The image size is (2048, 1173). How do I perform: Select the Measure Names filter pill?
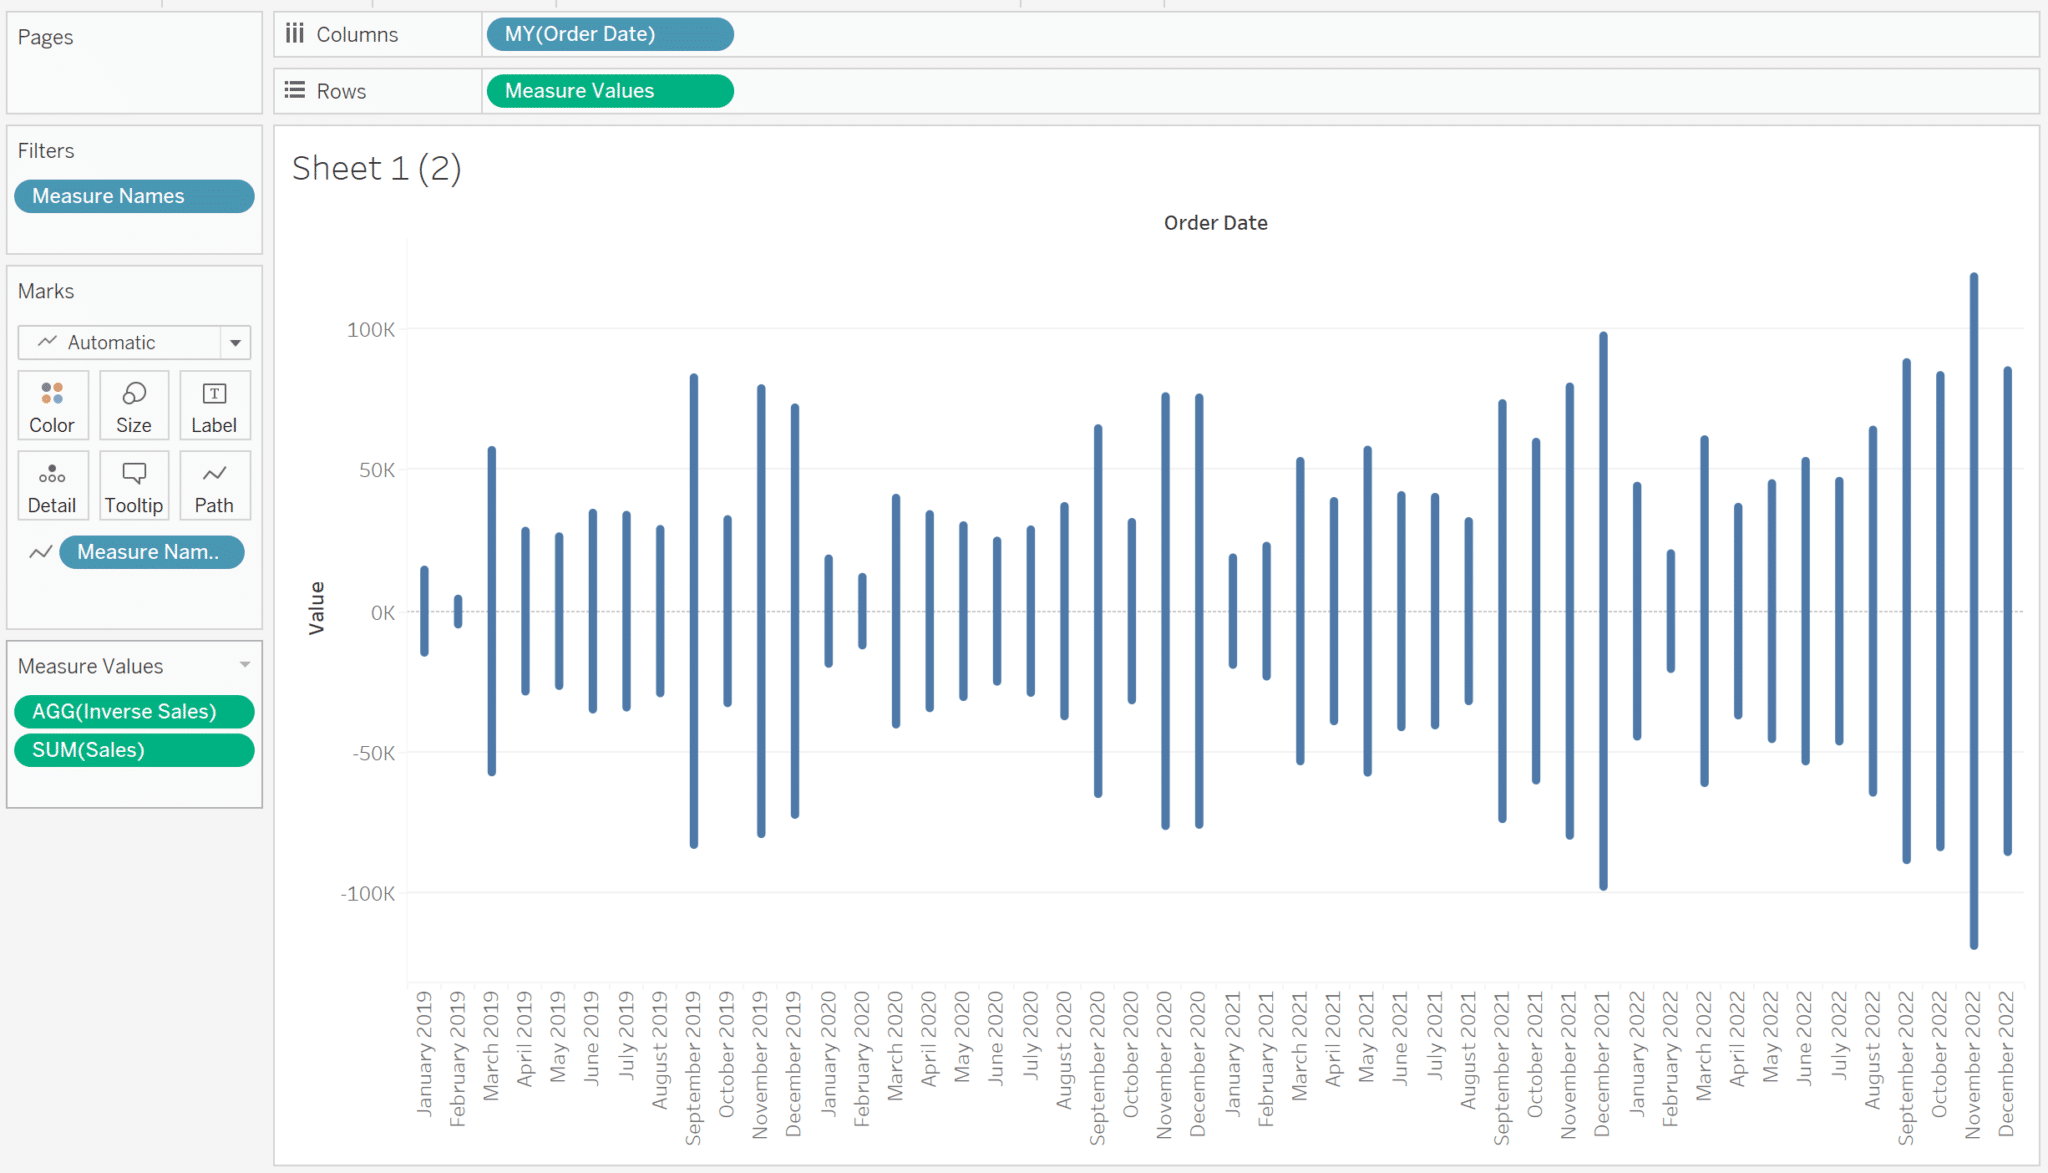(133, 195)
